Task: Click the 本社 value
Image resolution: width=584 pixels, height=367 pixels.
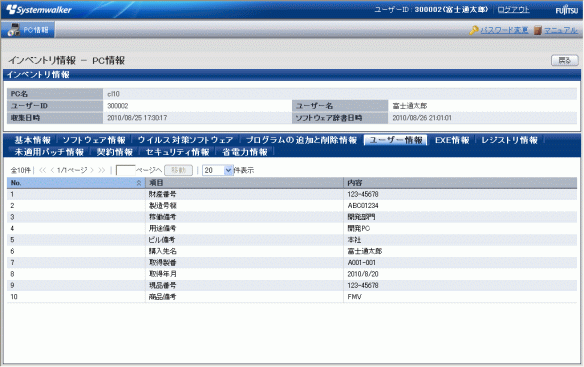Action: coord(354,240)
